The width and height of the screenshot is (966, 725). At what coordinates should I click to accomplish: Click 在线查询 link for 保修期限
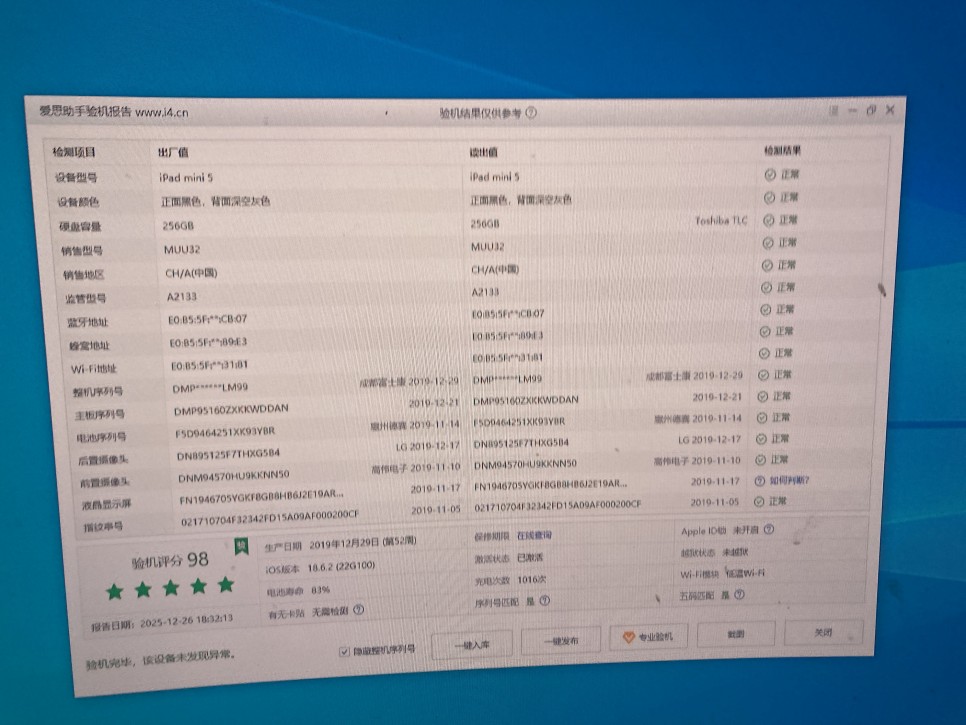pyautogui.click(x=533, y=536)
